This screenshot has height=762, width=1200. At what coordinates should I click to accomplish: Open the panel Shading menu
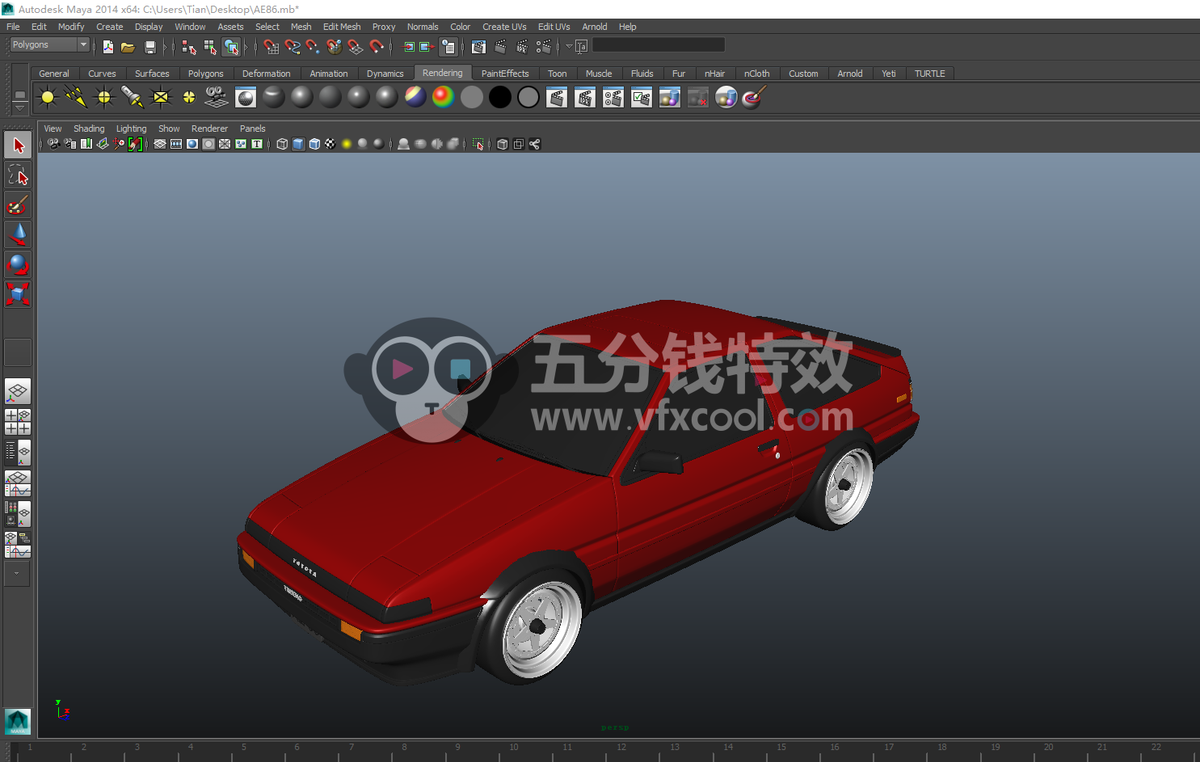(x=89, y=128)
